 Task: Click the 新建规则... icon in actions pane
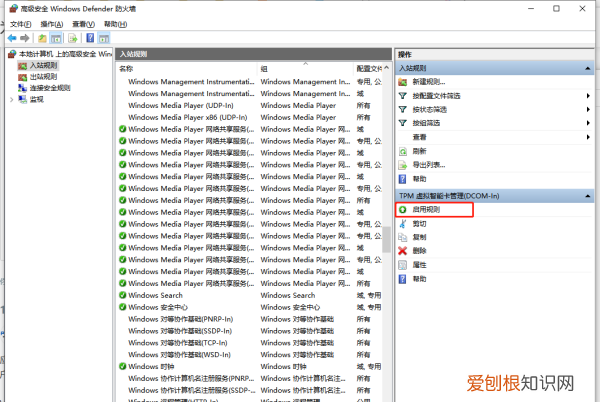403,82
